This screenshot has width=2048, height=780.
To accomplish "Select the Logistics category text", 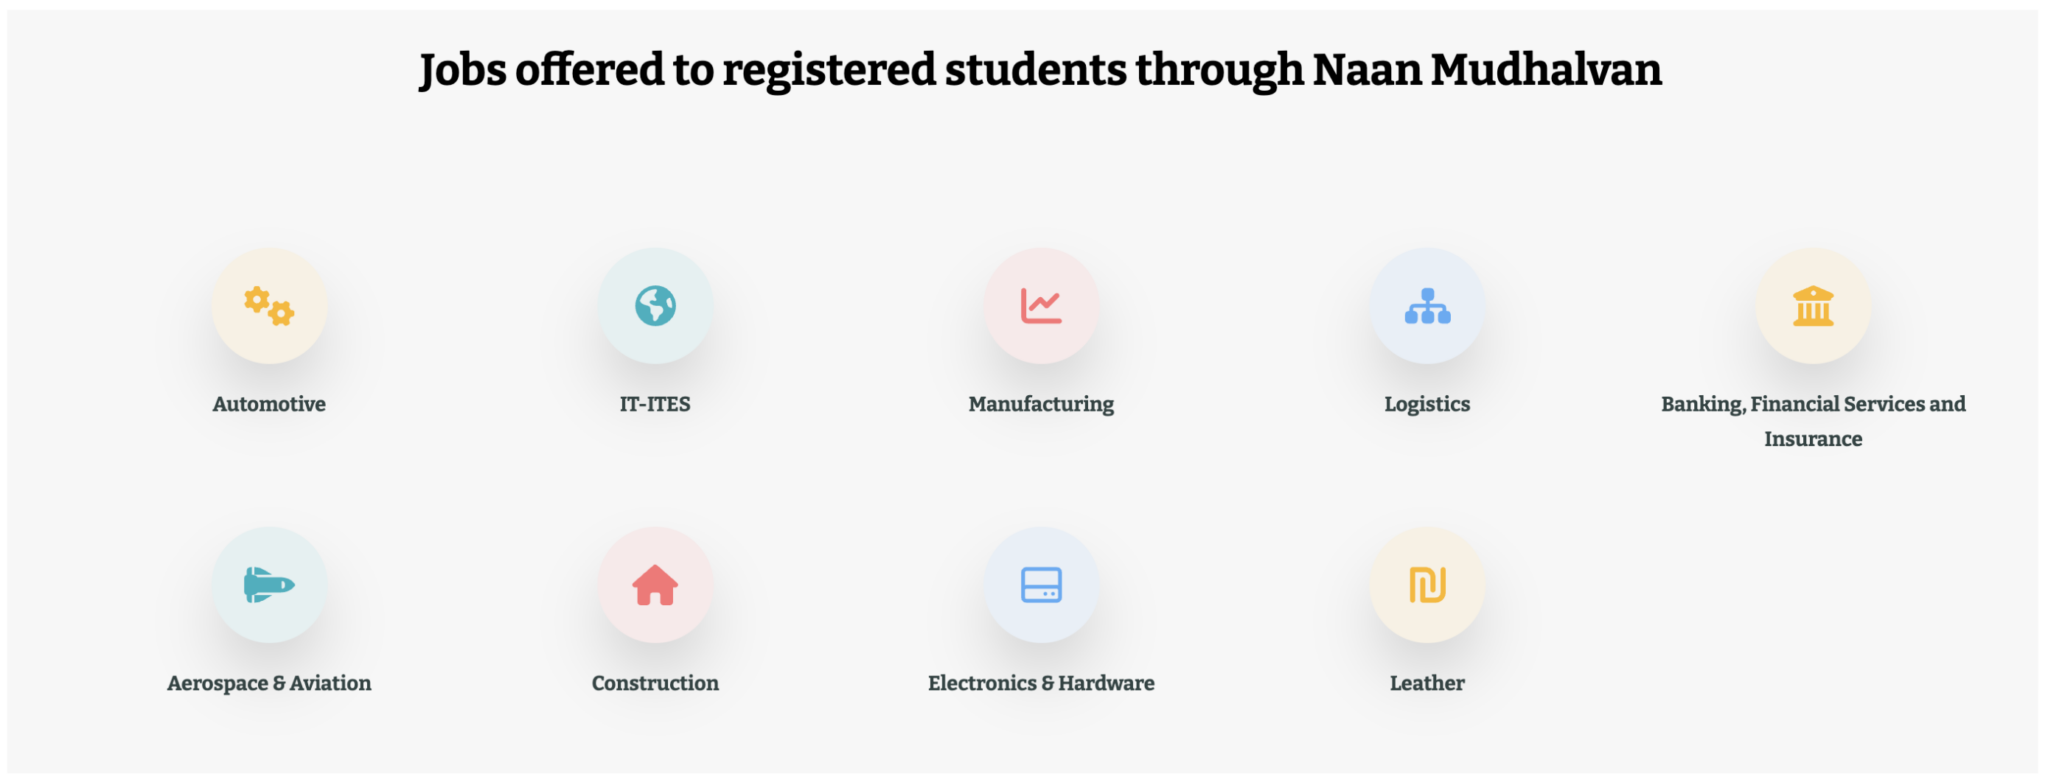I will (1427, 404).
